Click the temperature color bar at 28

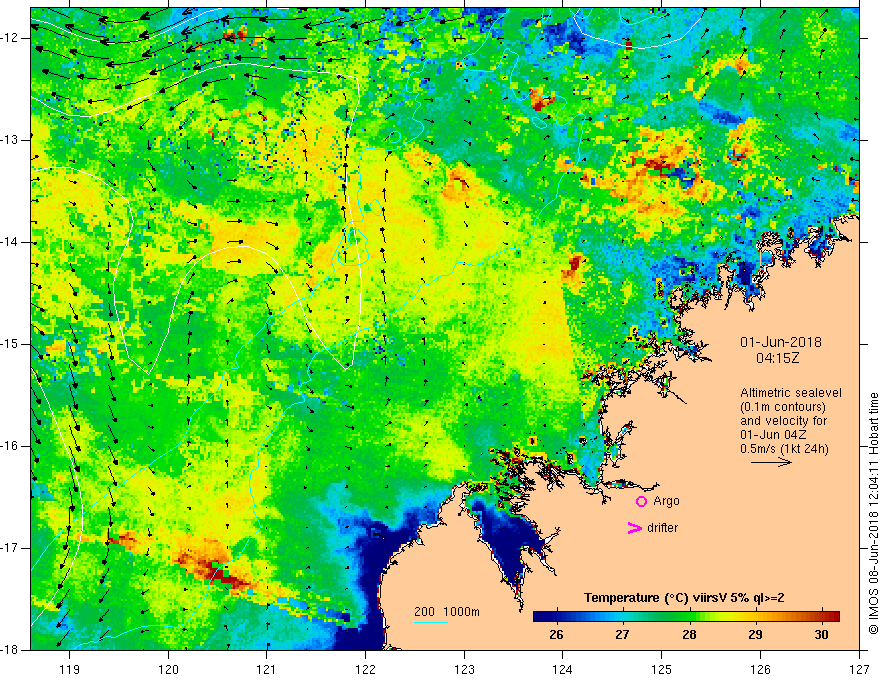point(689,617)
